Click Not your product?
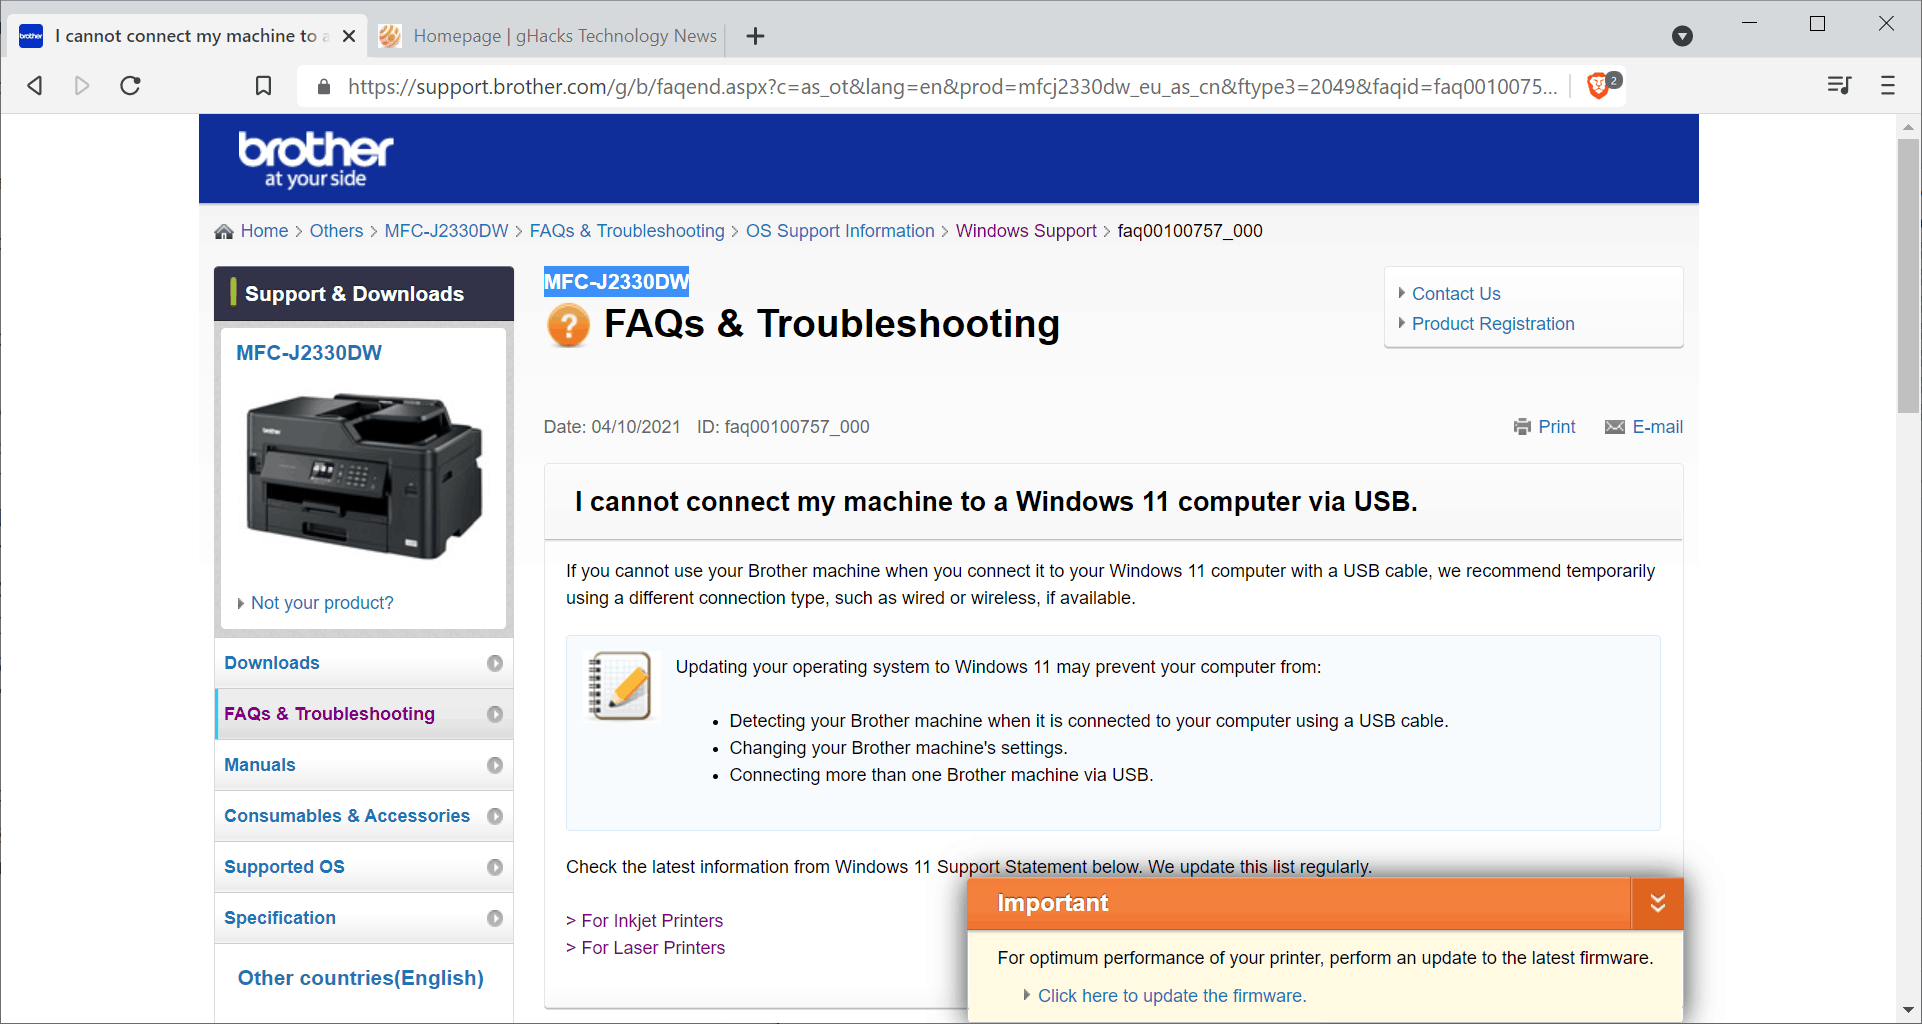The width and height of the screenshot is (1922, 1024). tap(322, 602)
